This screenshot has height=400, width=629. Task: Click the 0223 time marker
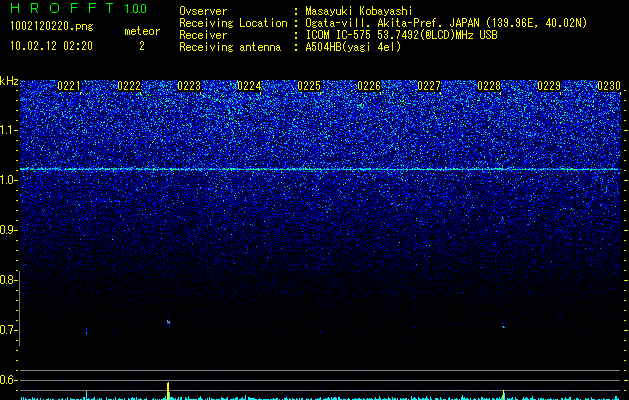click(189, 86)
